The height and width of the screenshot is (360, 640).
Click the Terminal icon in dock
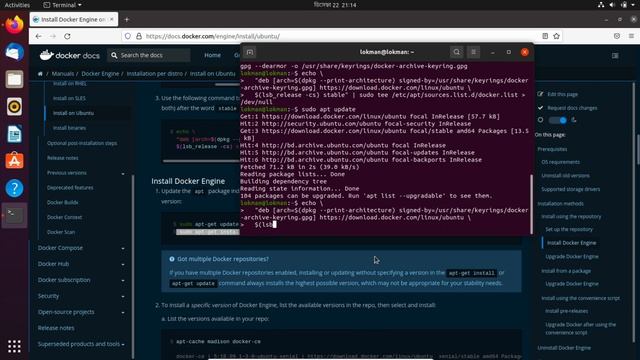14,215
